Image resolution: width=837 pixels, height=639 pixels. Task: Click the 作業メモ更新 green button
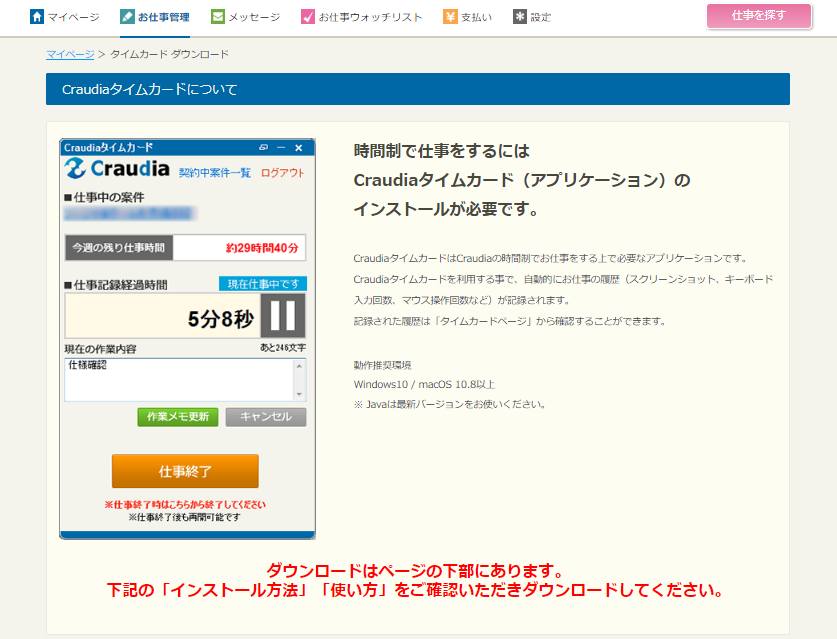click(178, 417)
